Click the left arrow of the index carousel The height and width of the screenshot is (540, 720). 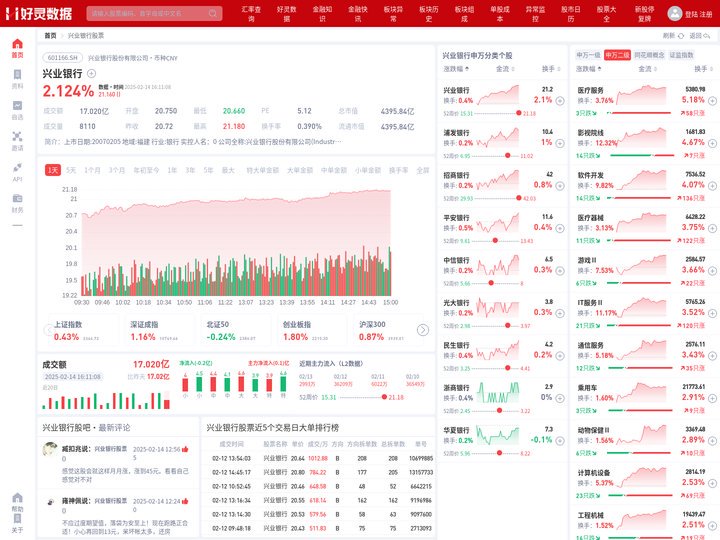pyautogui.click(x=48, y=330)
